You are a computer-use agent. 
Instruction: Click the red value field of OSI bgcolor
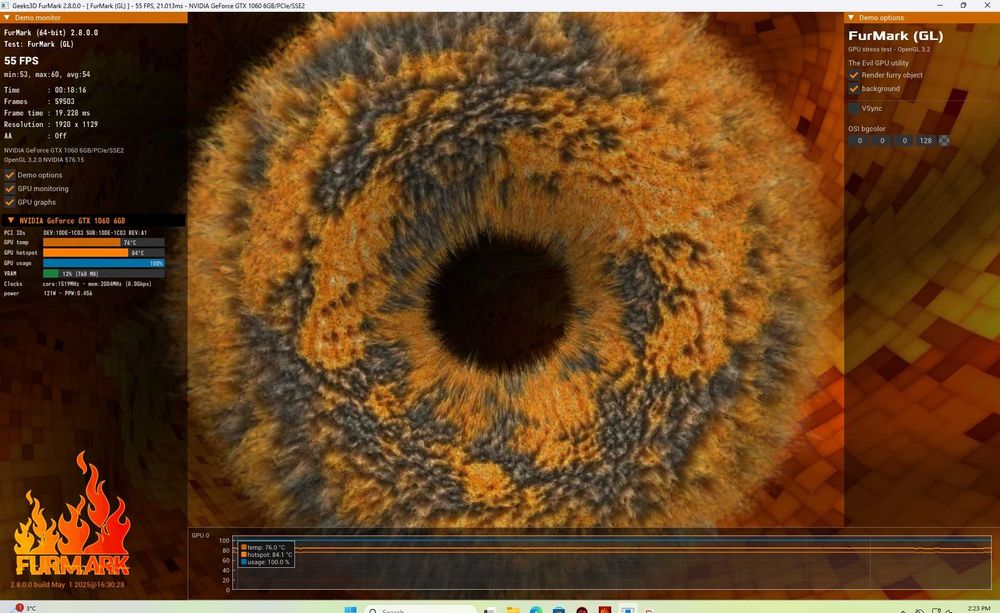pyautogui.click(x=859, y=140)
